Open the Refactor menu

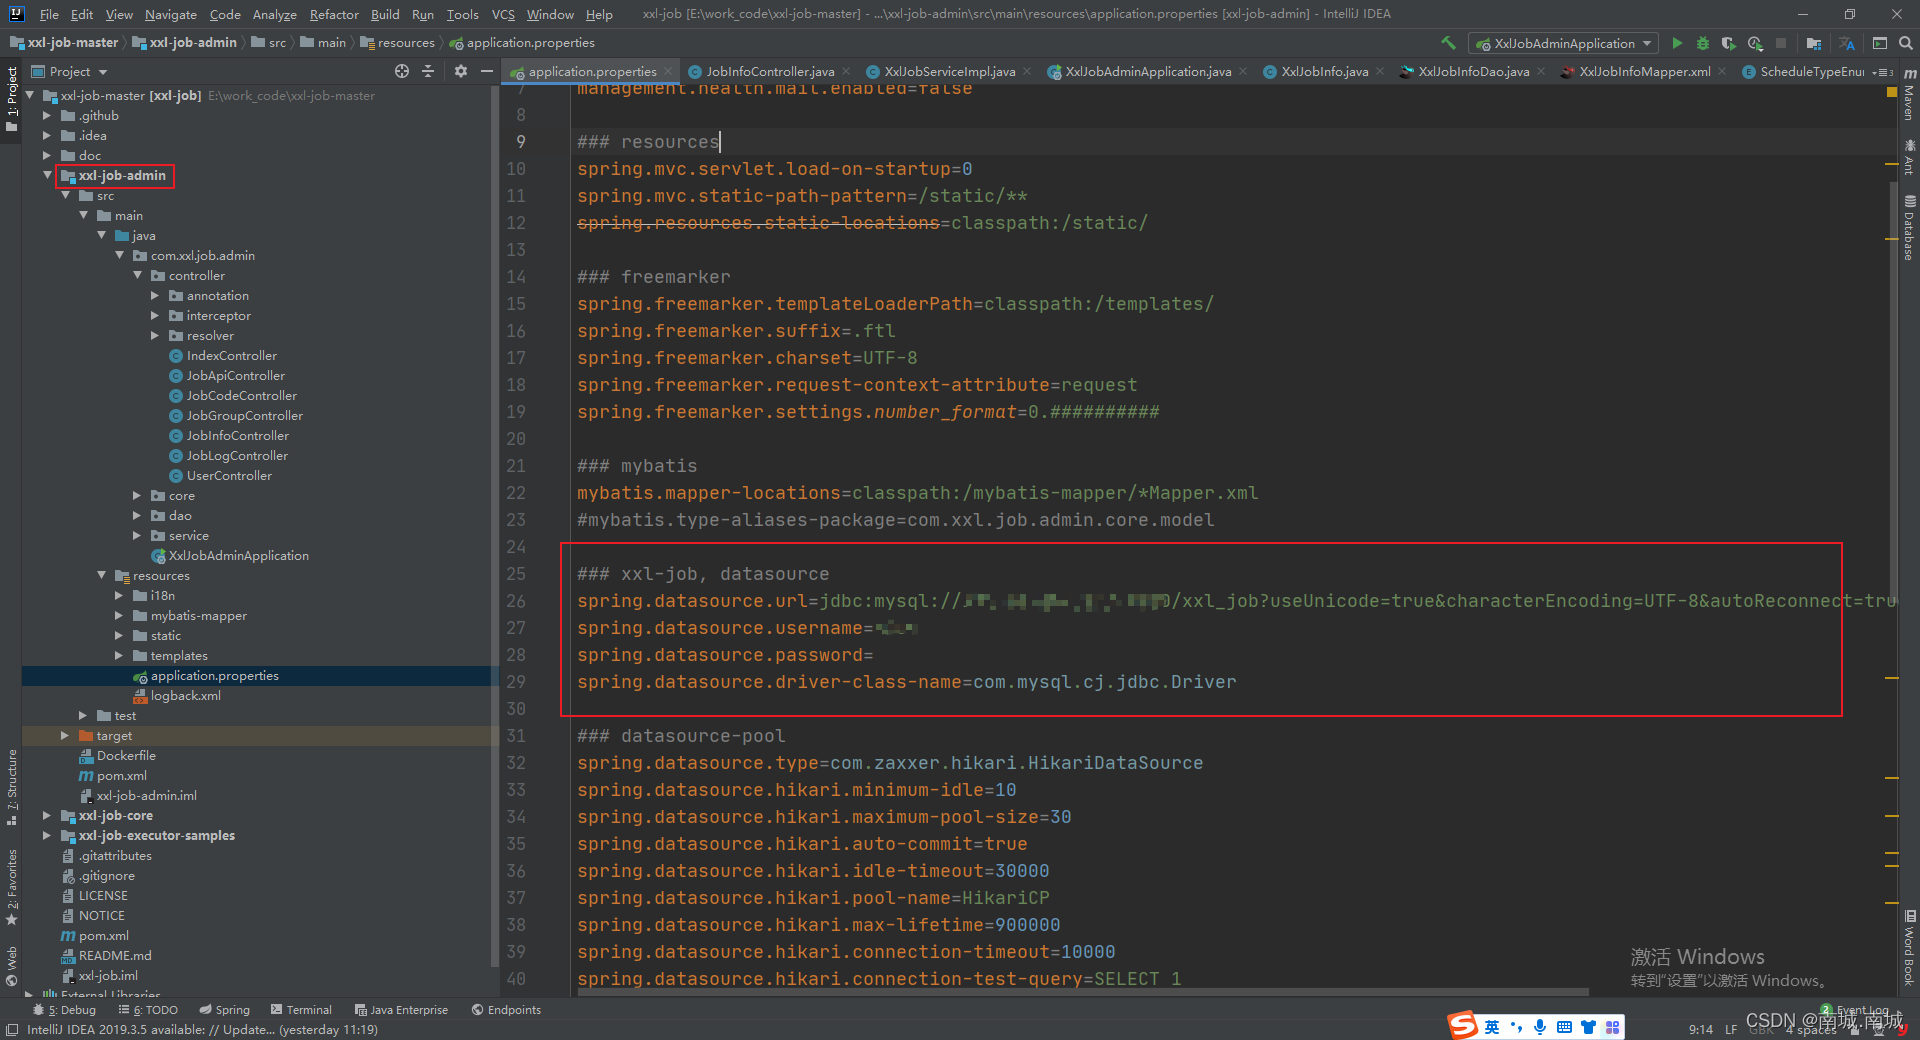[x=334, y=14]
